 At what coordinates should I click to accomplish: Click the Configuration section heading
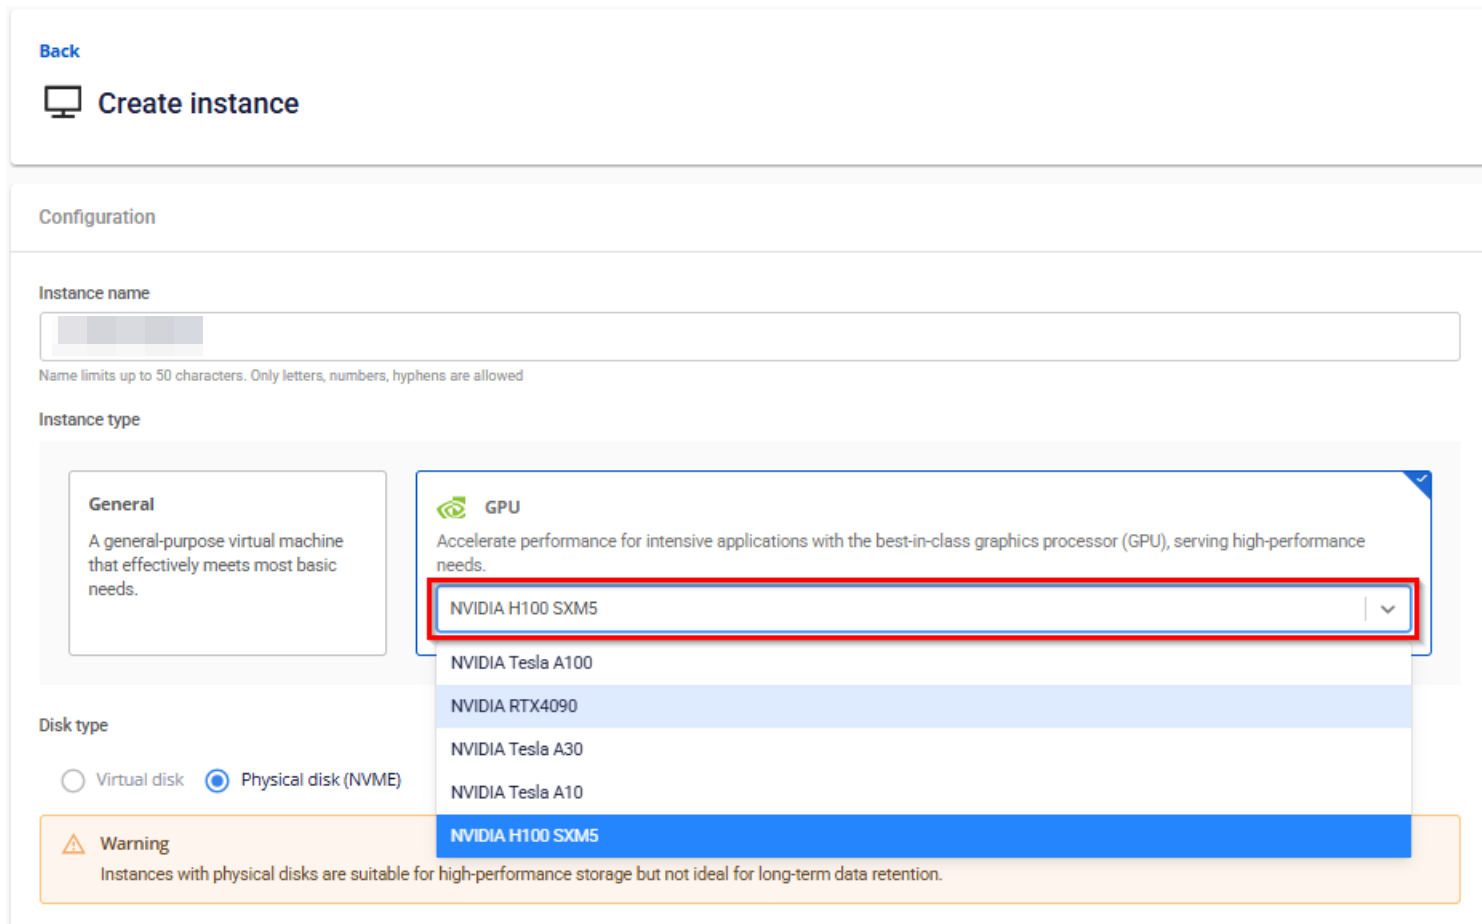point(97,217)
